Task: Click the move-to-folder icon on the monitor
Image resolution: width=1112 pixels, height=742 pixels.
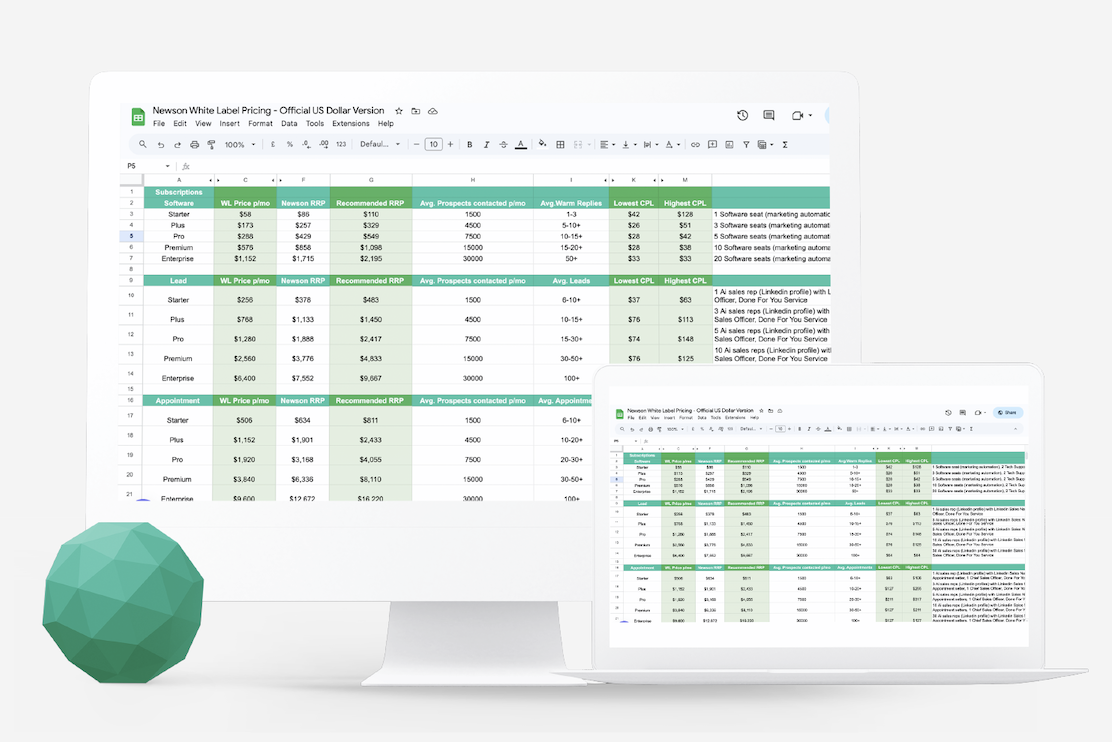Action: point(416,111)
